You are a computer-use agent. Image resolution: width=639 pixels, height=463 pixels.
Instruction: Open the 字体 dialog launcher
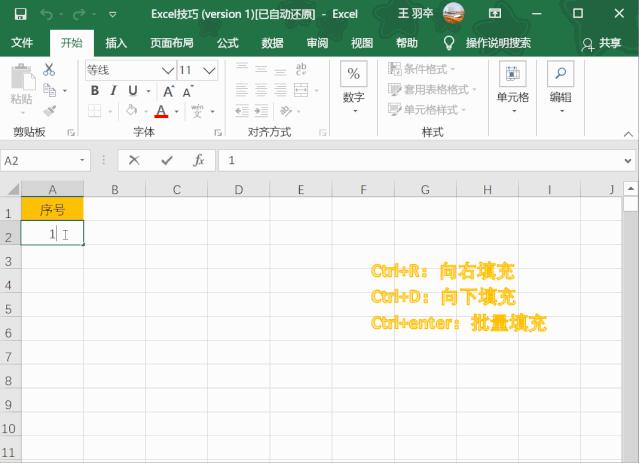pos(218,132)
